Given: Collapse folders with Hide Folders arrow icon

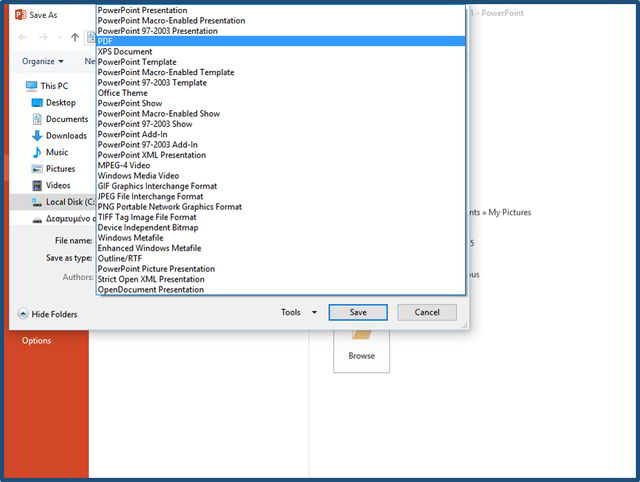Looking at the screenshot, I should click(x=23, y=314).
